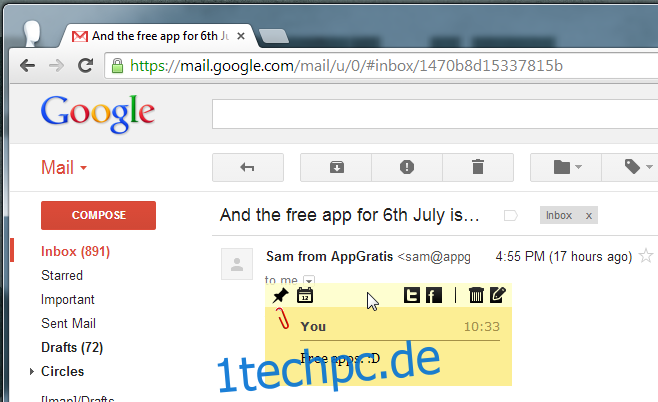The width and height of the screenshot is (658, 402).
Task: Share the note via Twitter icon
Action: [x=411, y=295]
